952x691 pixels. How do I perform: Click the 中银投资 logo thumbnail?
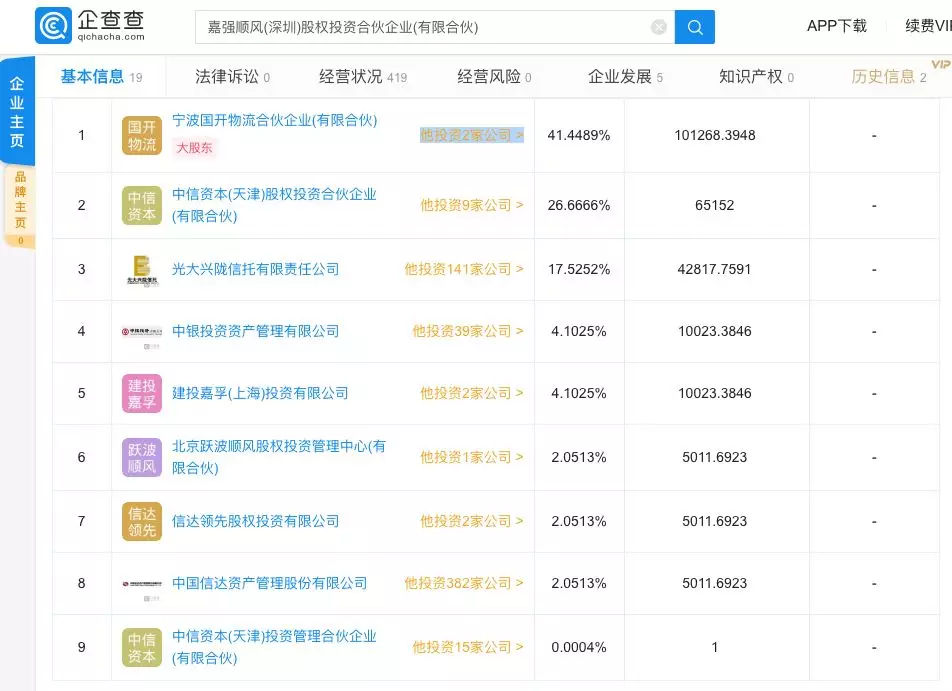coord(141,332)
